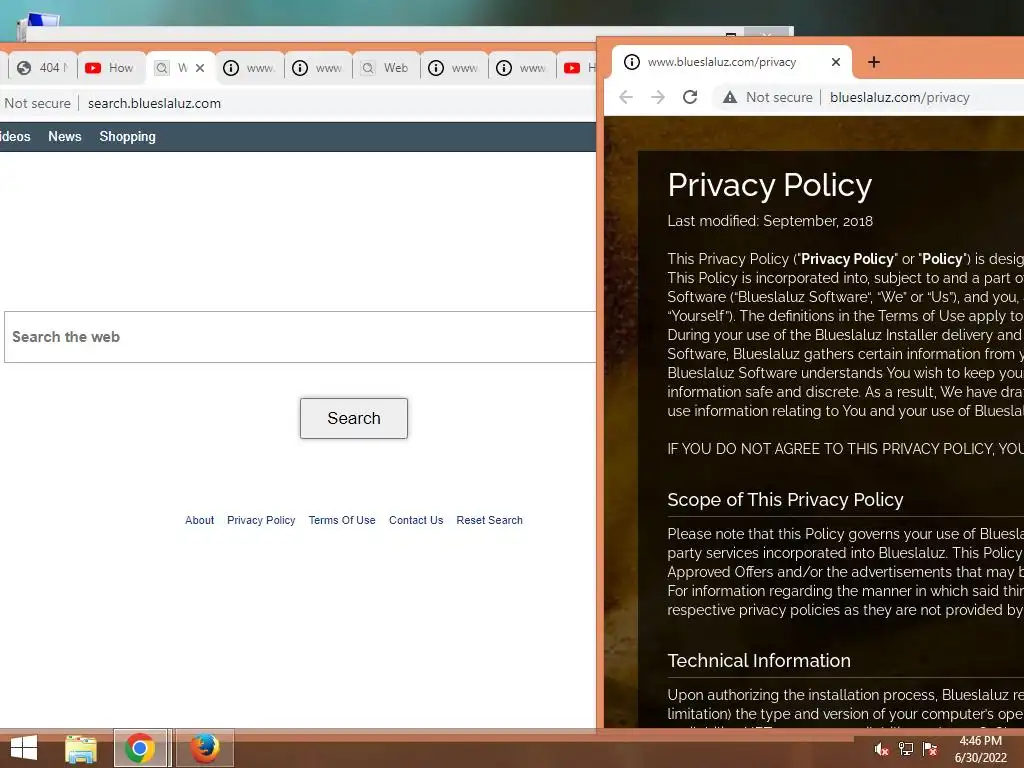The width and height of the screenshot is (1024, 768).
Task: Go forward in the privacy policy window
Action: [x=658, y=97]
